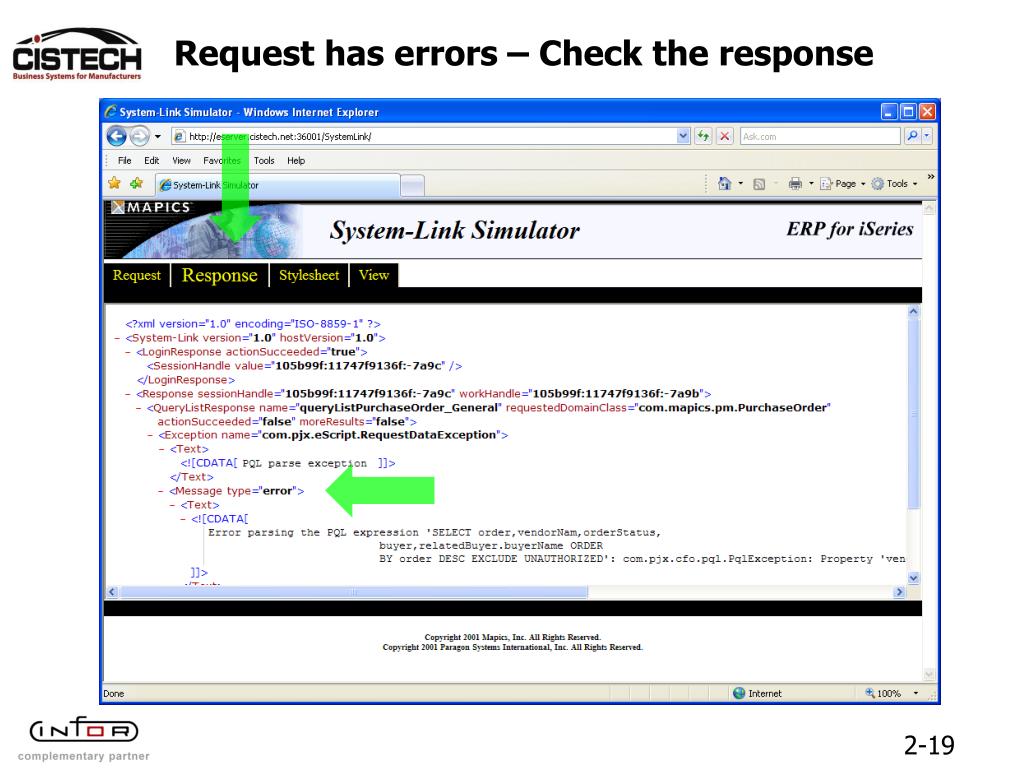Switch to the Stylesheet tab
The width and height of the screenshot is (1024, 768).
[309, 275]
